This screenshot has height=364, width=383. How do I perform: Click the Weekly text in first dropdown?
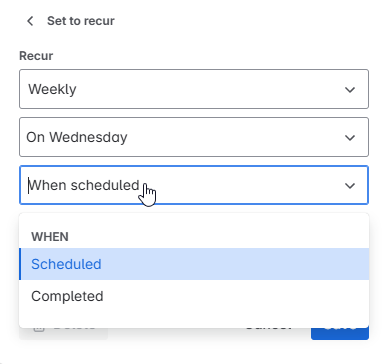pyautogui.click(x=52, y=89)
